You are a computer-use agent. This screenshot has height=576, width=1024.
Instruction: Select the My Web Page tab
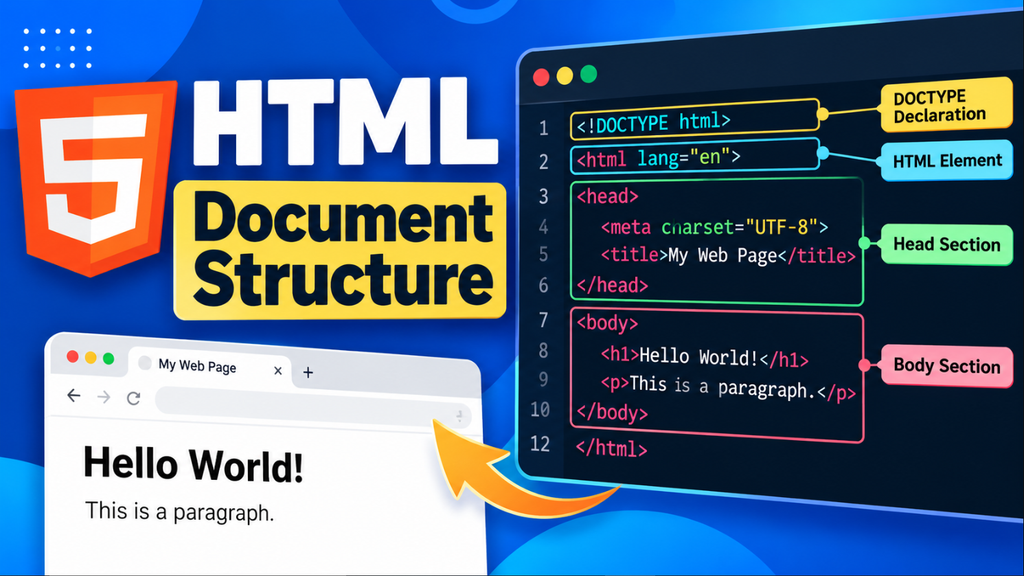(210, 368)
